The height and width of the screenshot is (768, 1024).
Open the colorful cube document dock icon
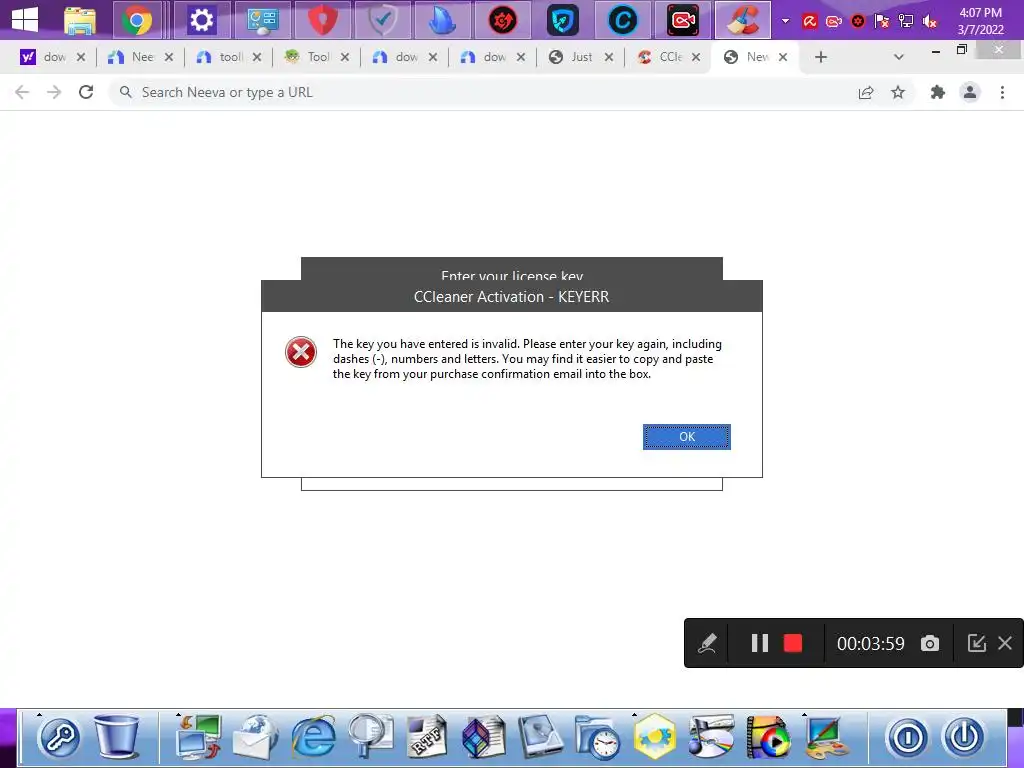tap(484, 737)
